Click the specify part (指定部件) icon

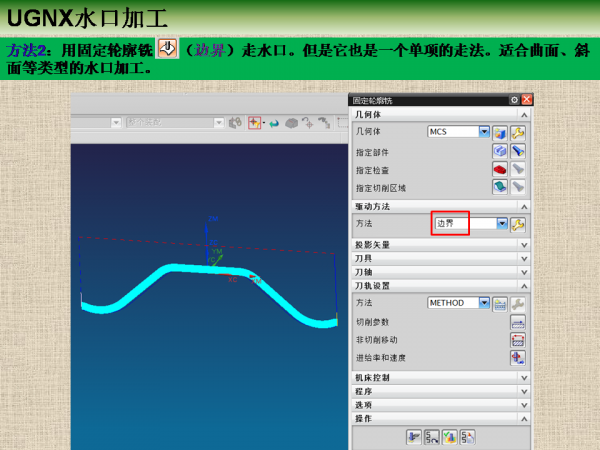click(500, 151)
